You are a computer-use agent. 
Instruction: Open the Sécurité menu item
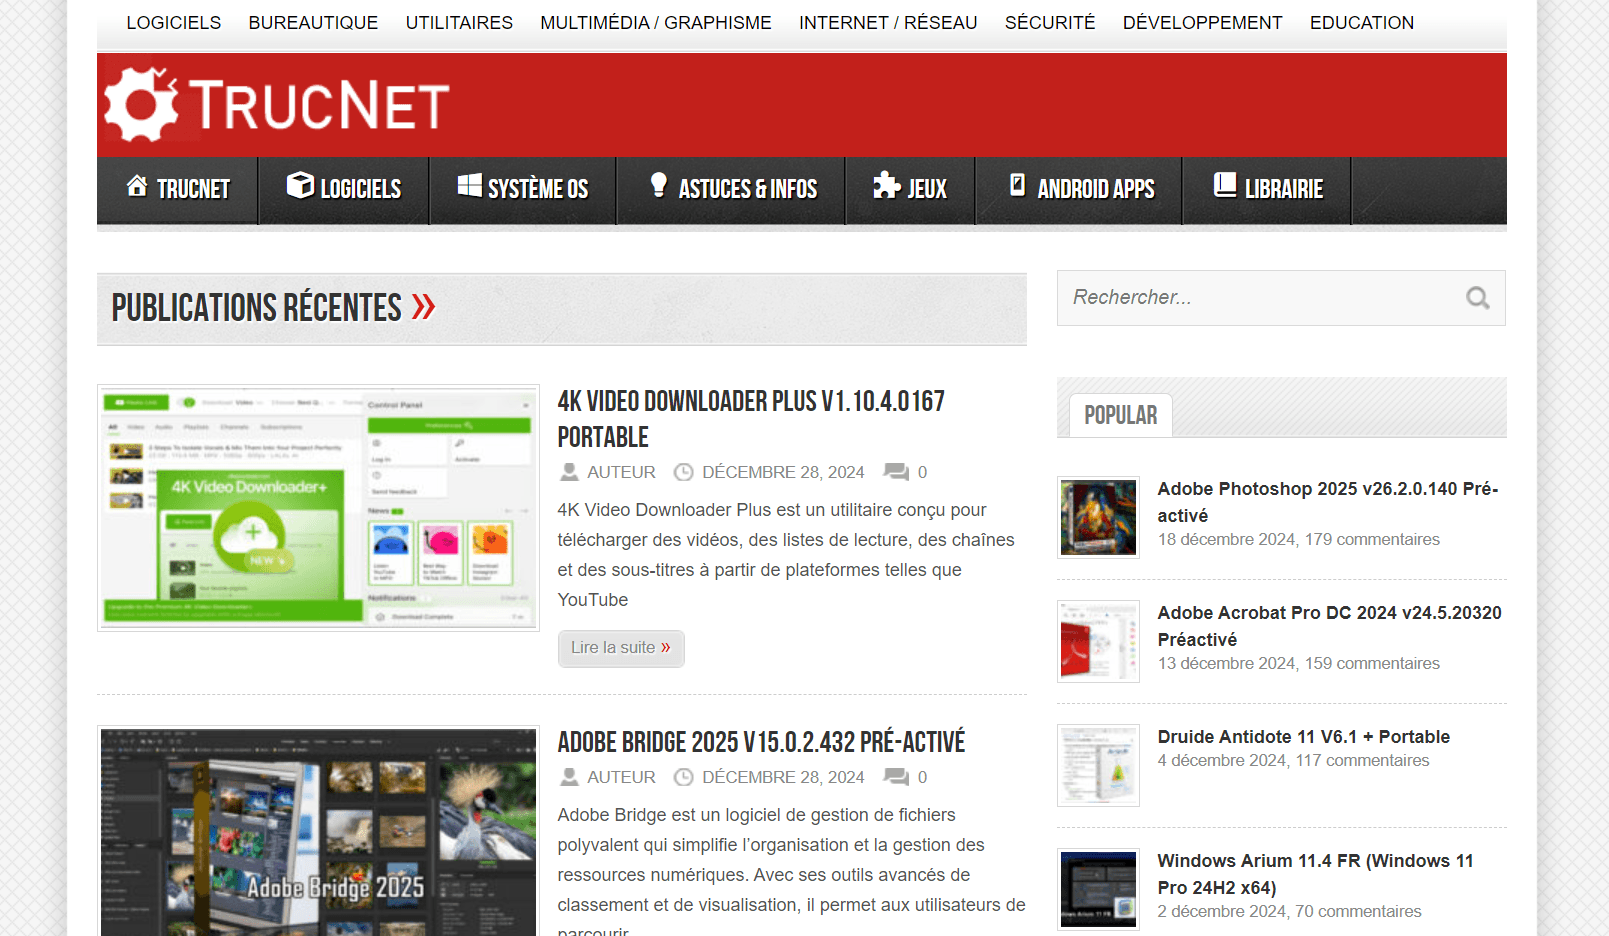[x=1049, y=22]
